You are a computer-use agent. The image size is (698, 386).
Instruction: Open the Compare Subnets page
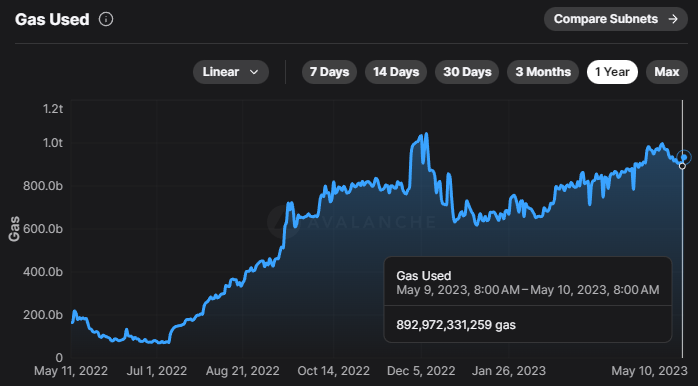tap(616, 19)
